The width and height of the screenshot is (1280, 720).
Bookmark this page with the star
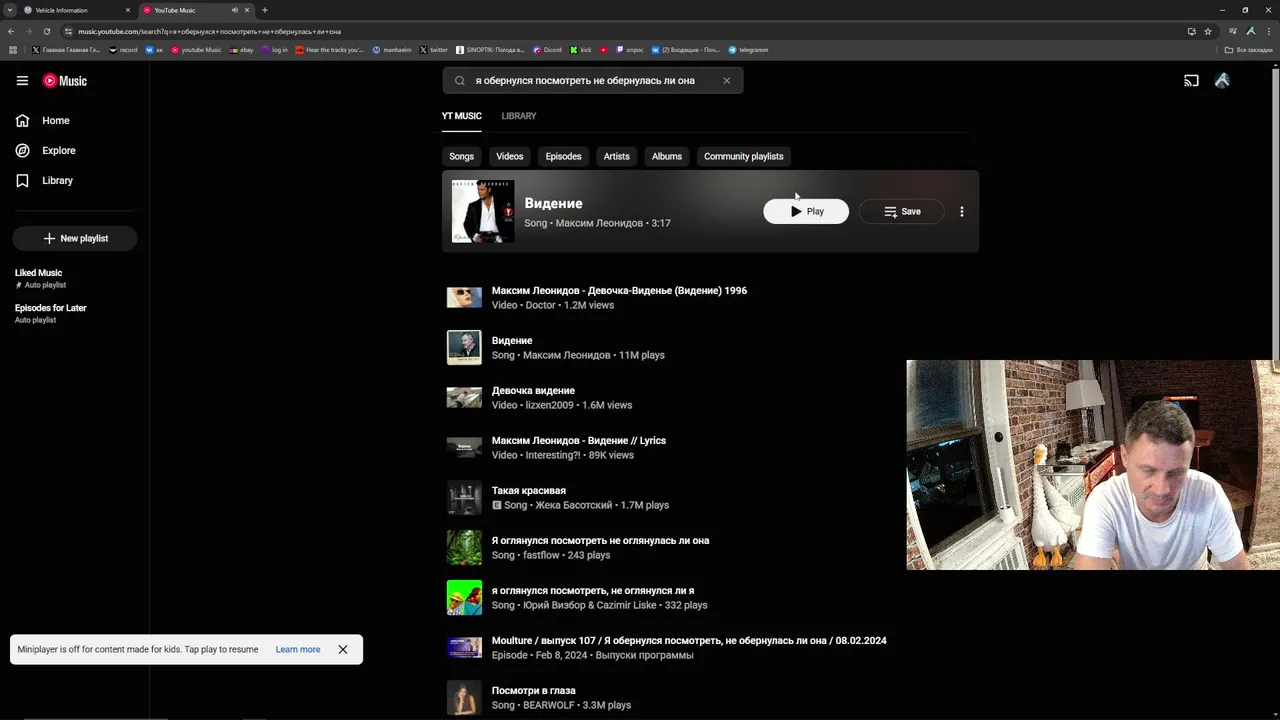[1208, 31]
